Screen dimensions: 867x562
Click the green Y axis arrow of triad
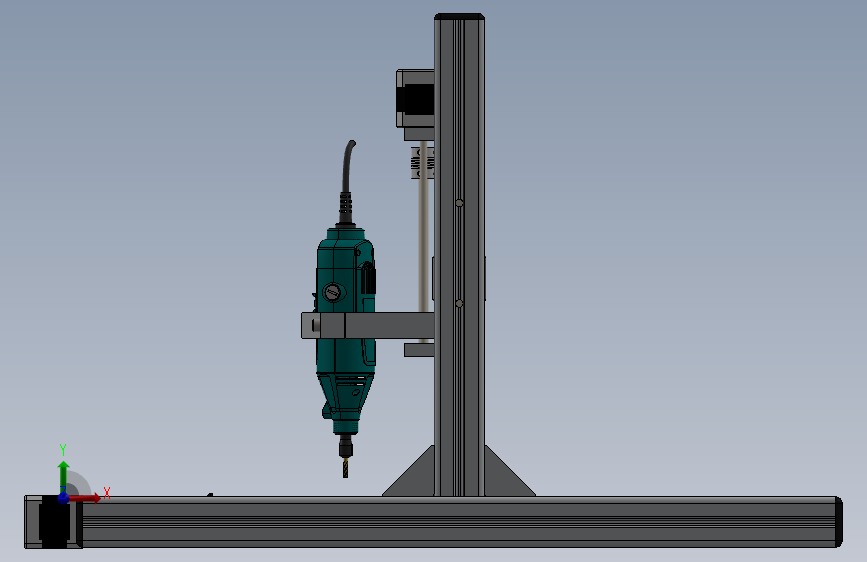click(63, 477)
